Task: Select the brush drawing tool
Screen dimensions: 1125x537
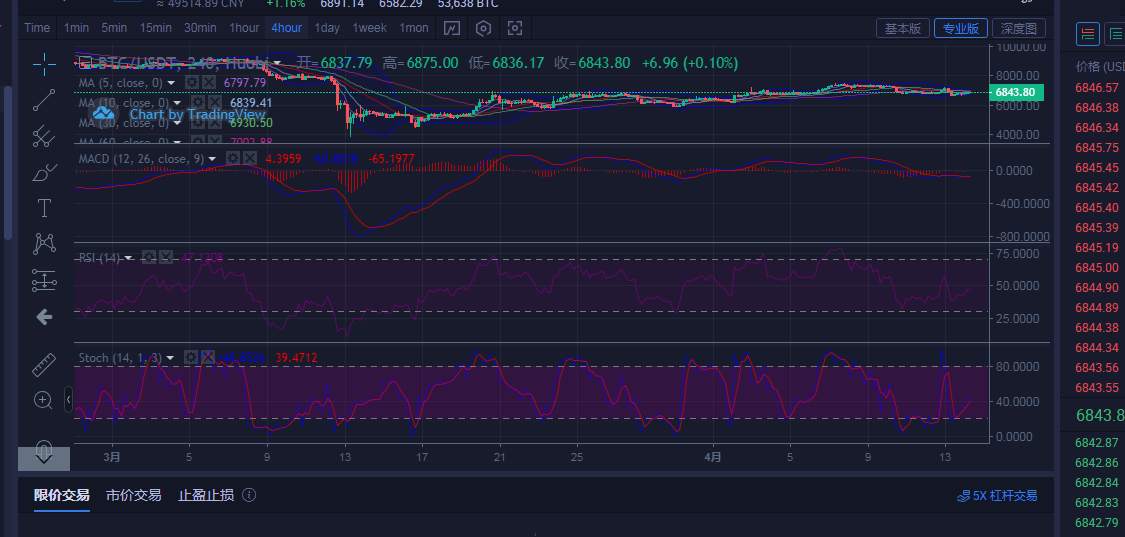Action: [x=44, y=172]
